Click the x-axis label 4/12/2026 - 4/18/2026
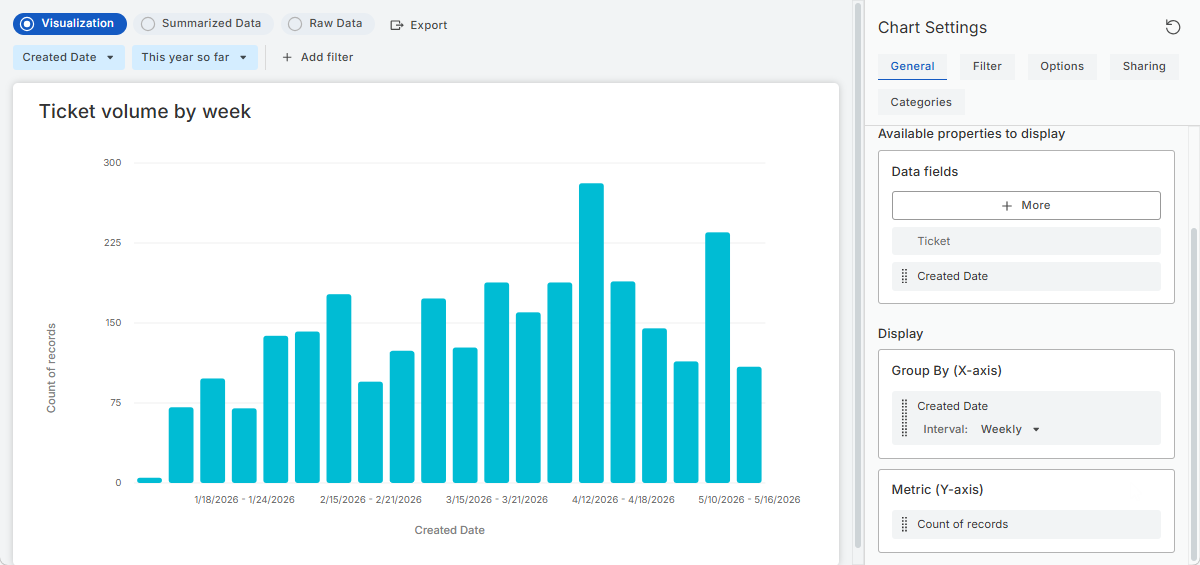1200x565 pixels. pyautogui.click(x=623, y=499)
